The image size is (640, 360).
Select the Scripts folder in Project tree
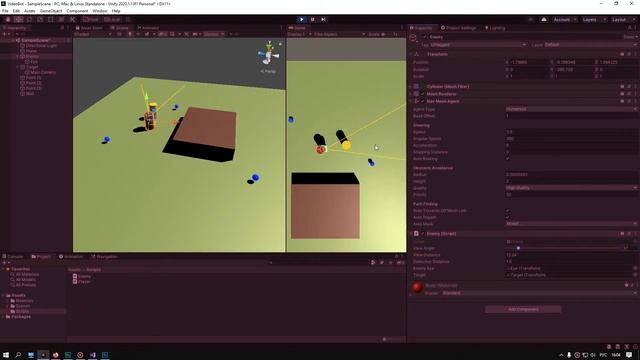(x=20, y=311)
